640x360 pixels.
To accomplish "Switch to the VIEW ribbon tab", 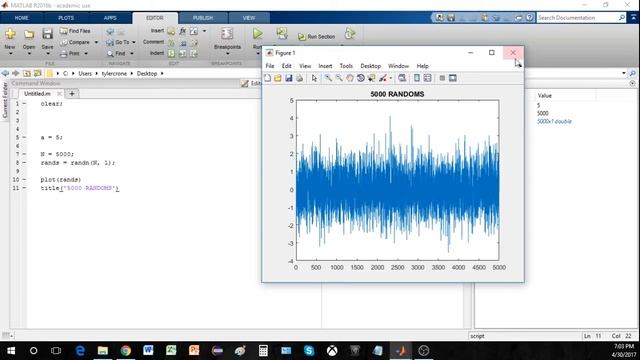I will pos(249,18).
